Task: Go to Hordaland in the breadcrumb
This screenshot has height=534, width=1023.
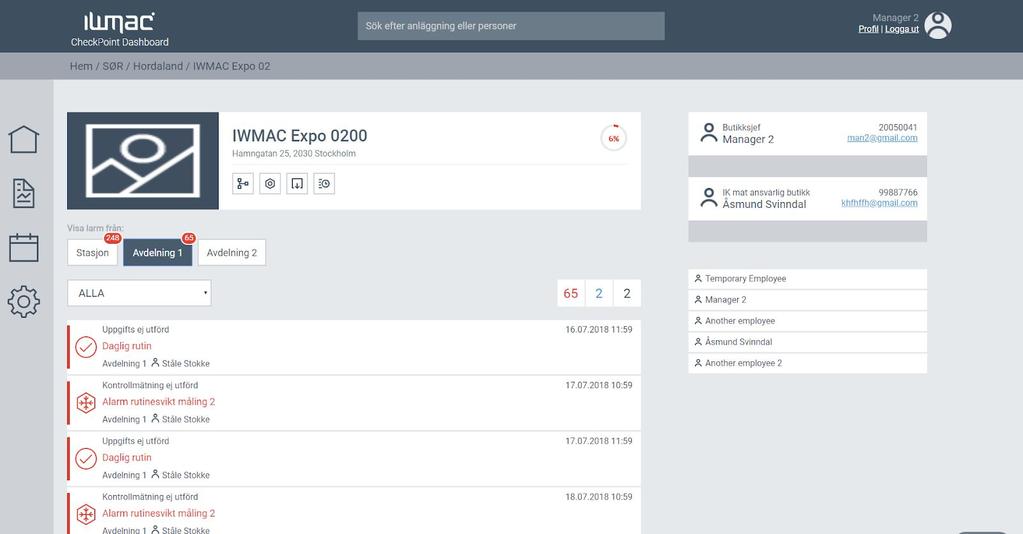Action: click(x=158, y=66)
